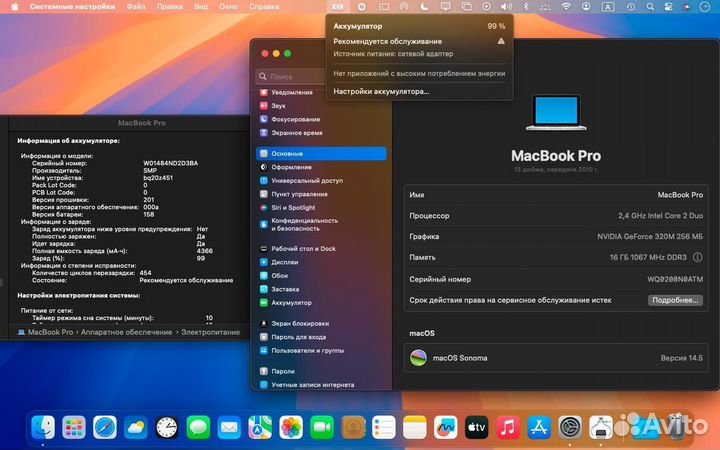
Task: Open Contacts from the Dock
Action: coord(353,428)
